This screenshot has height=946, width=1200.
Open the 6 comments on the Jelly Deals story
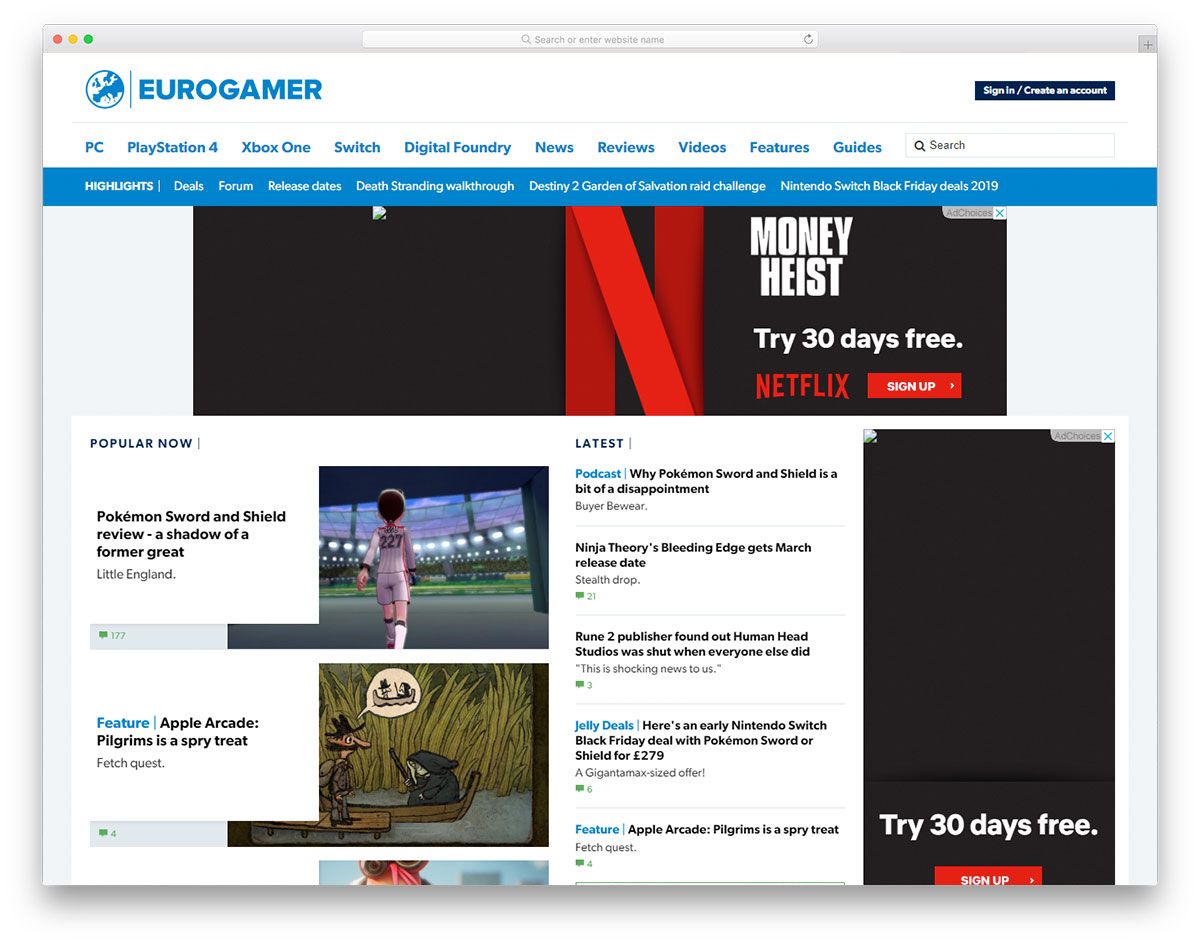coord(584,789)
